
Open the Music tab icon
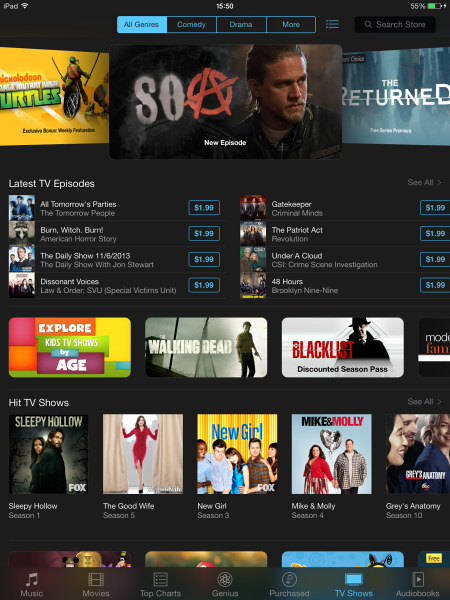click(32, 580)
